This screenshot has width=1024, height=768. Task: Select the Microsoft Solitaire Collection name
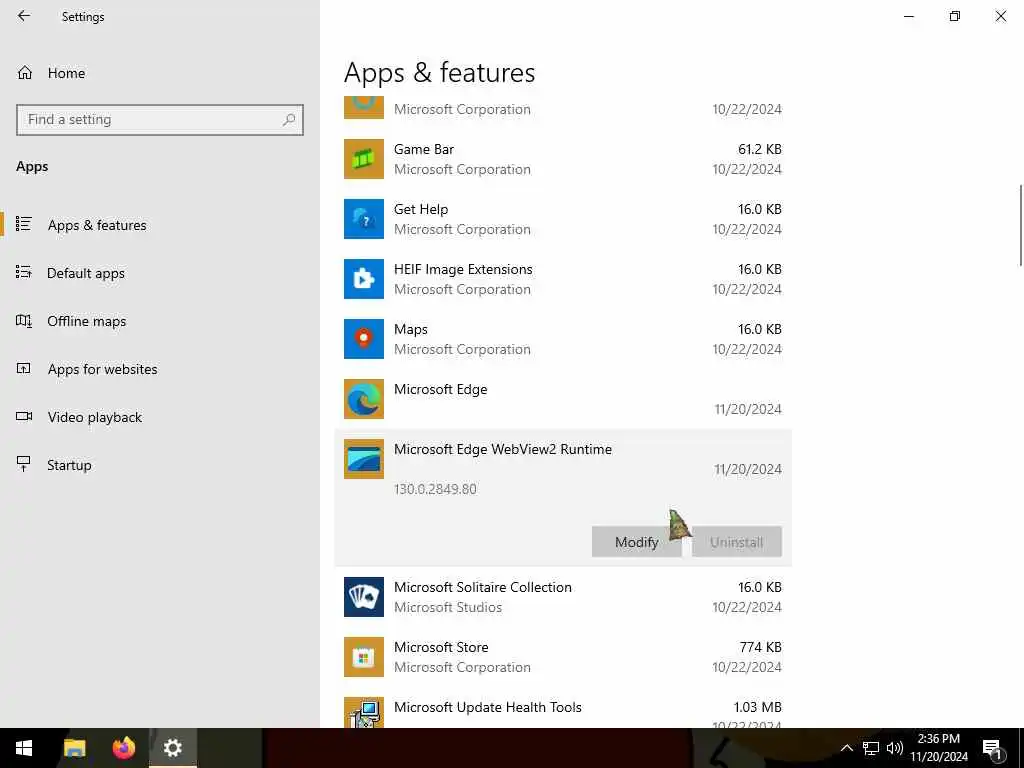[483, 587]
